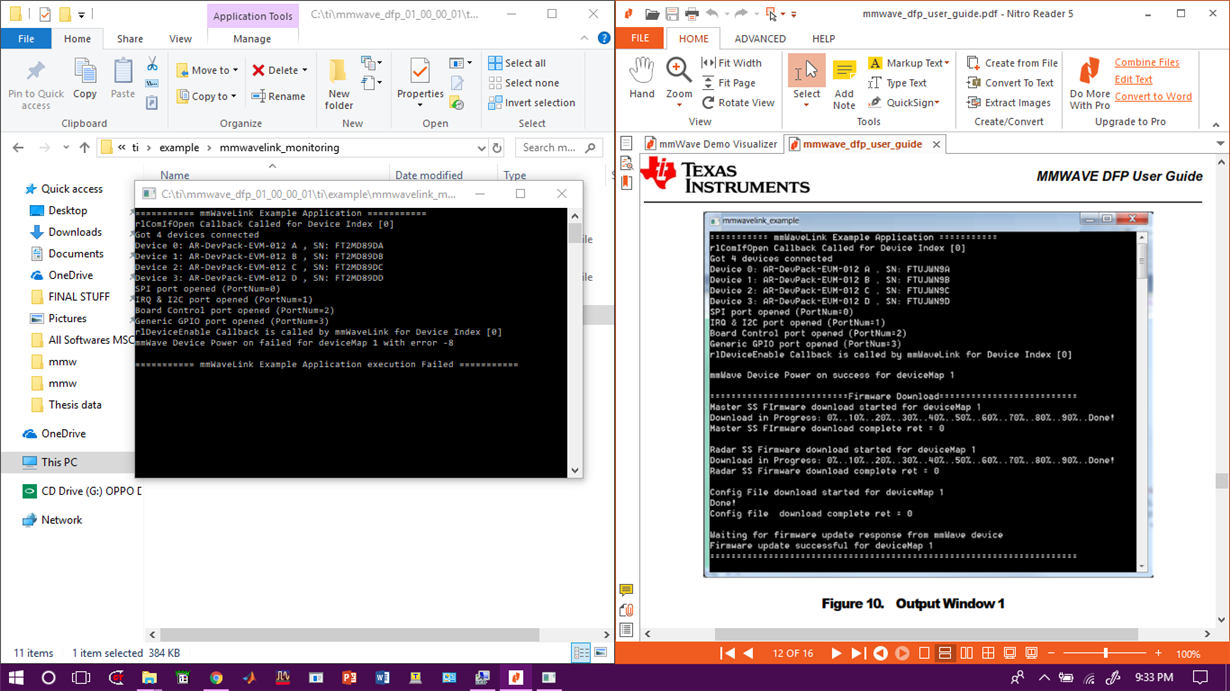Screen dimensions: 1230x691
Task: Open Explorer Delete dropdown
Action: [280, 71]
